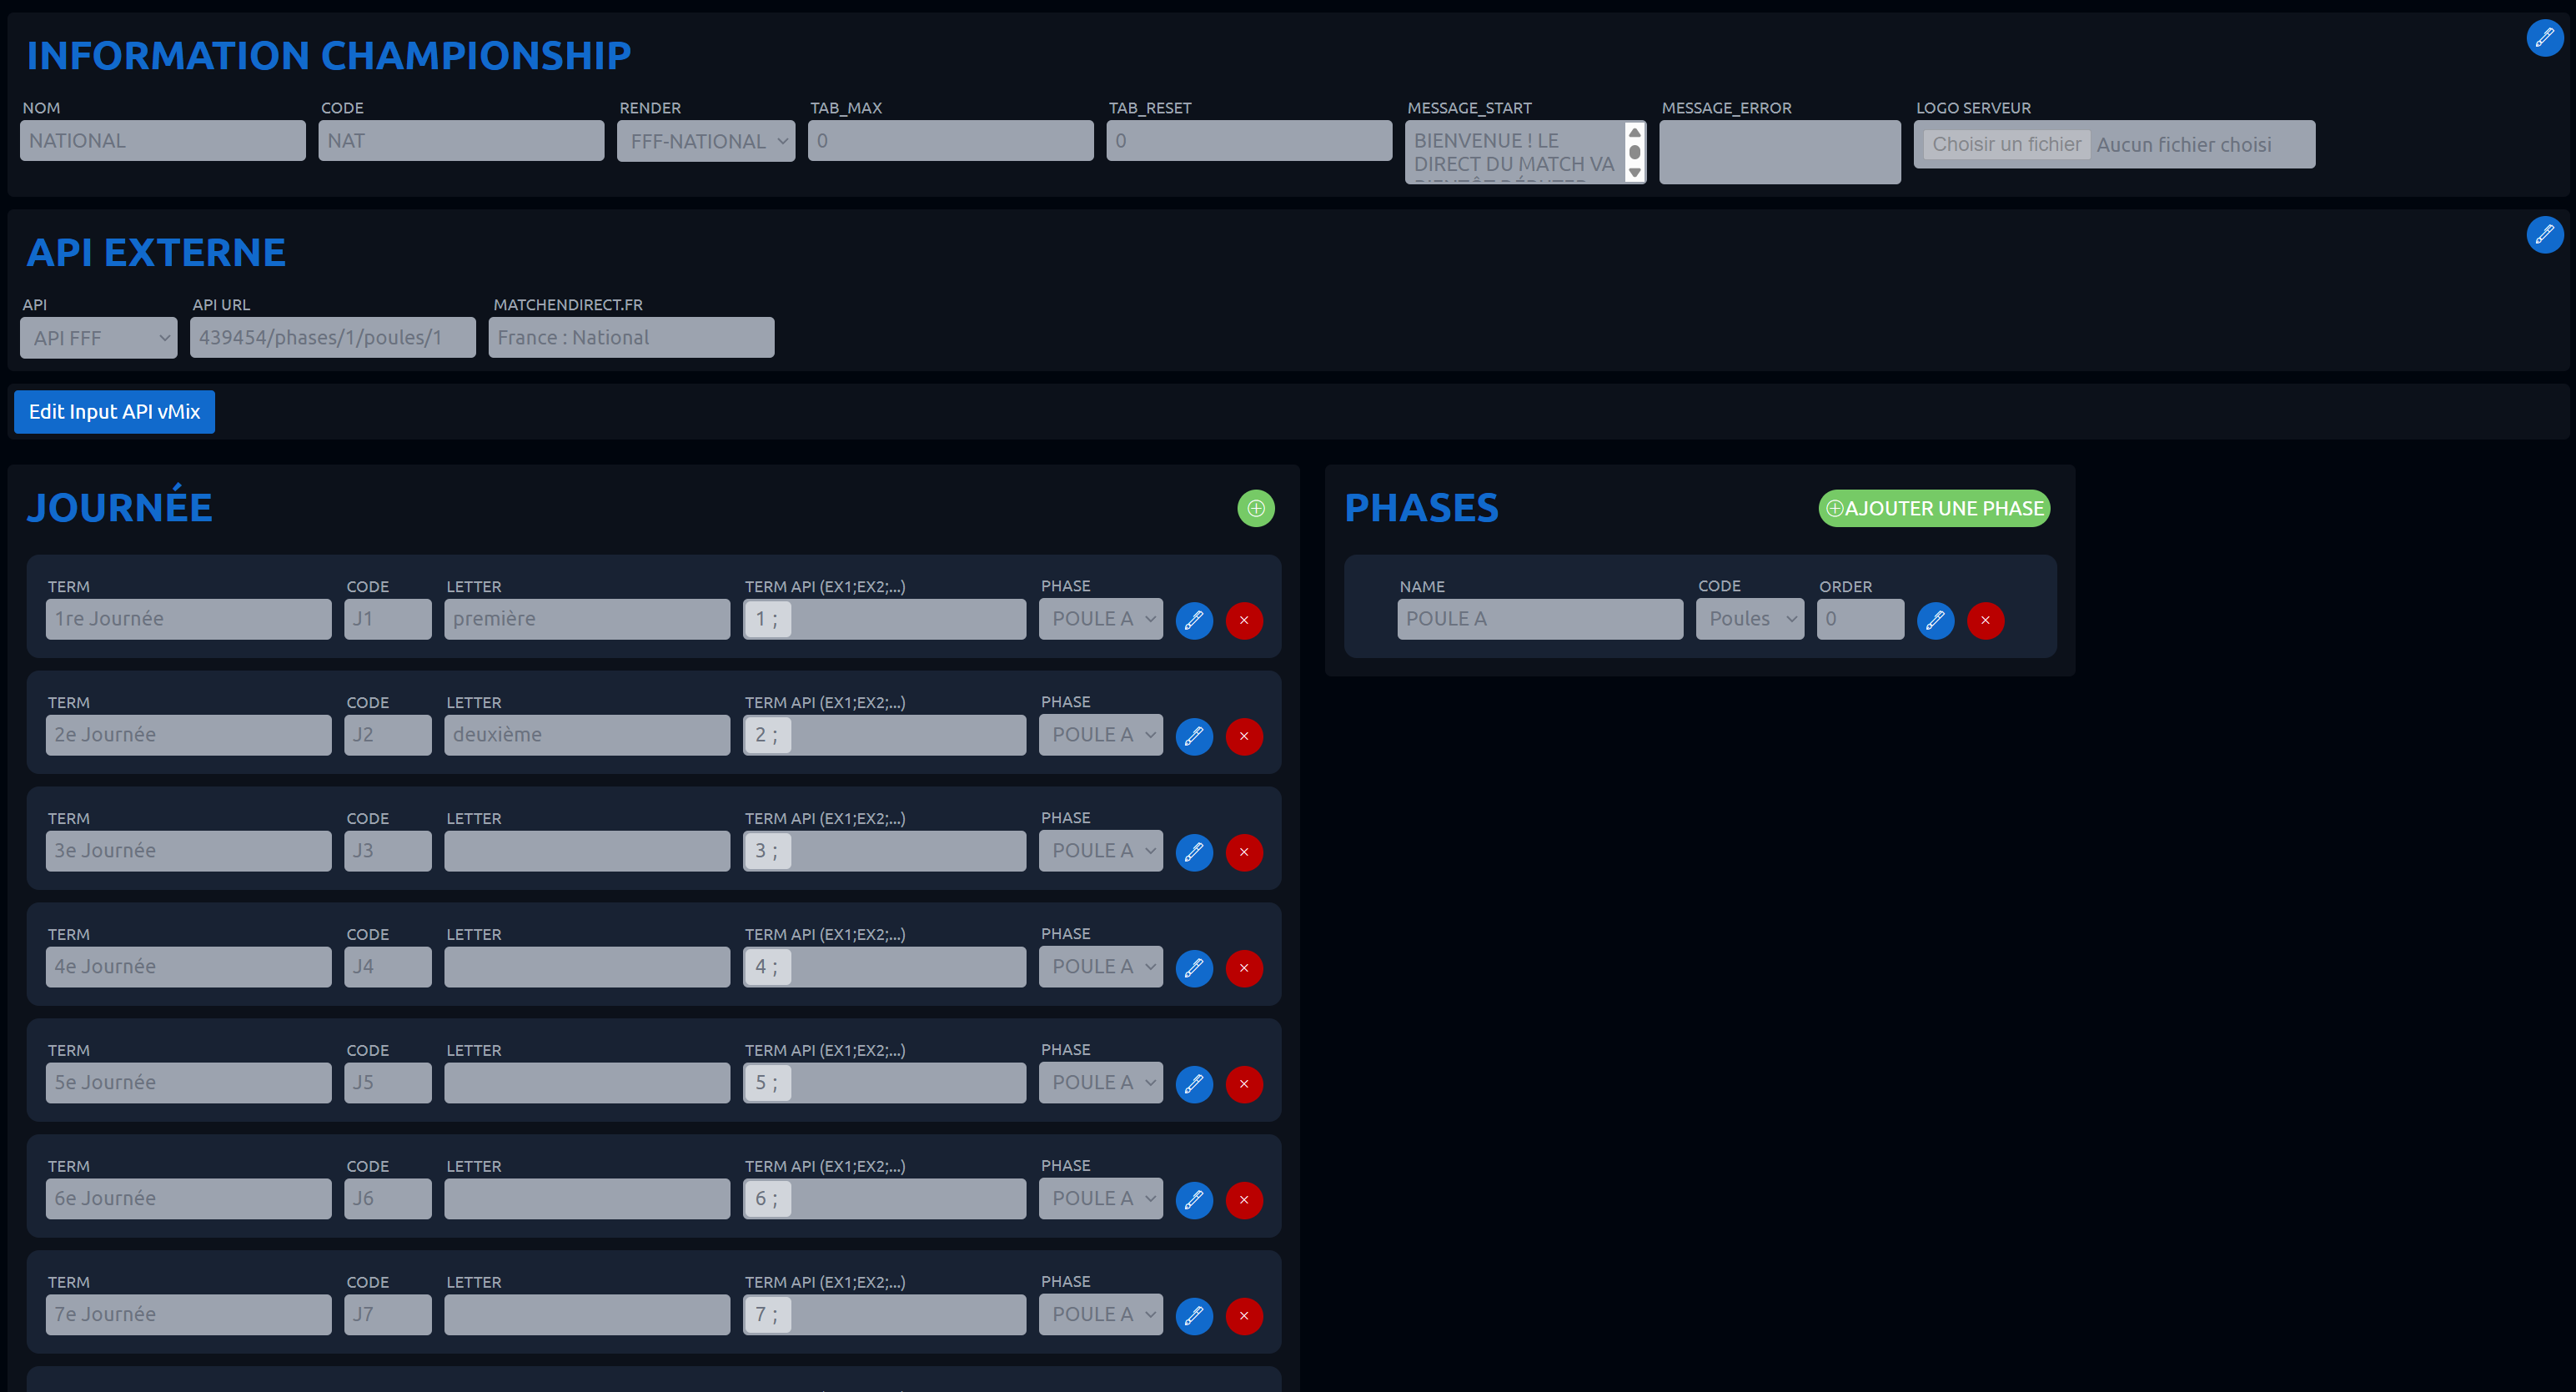Click the TERM API tag '1 ;'
Image resolution: width=2576 pixels, height=1392 pixels.
point(767,619)
